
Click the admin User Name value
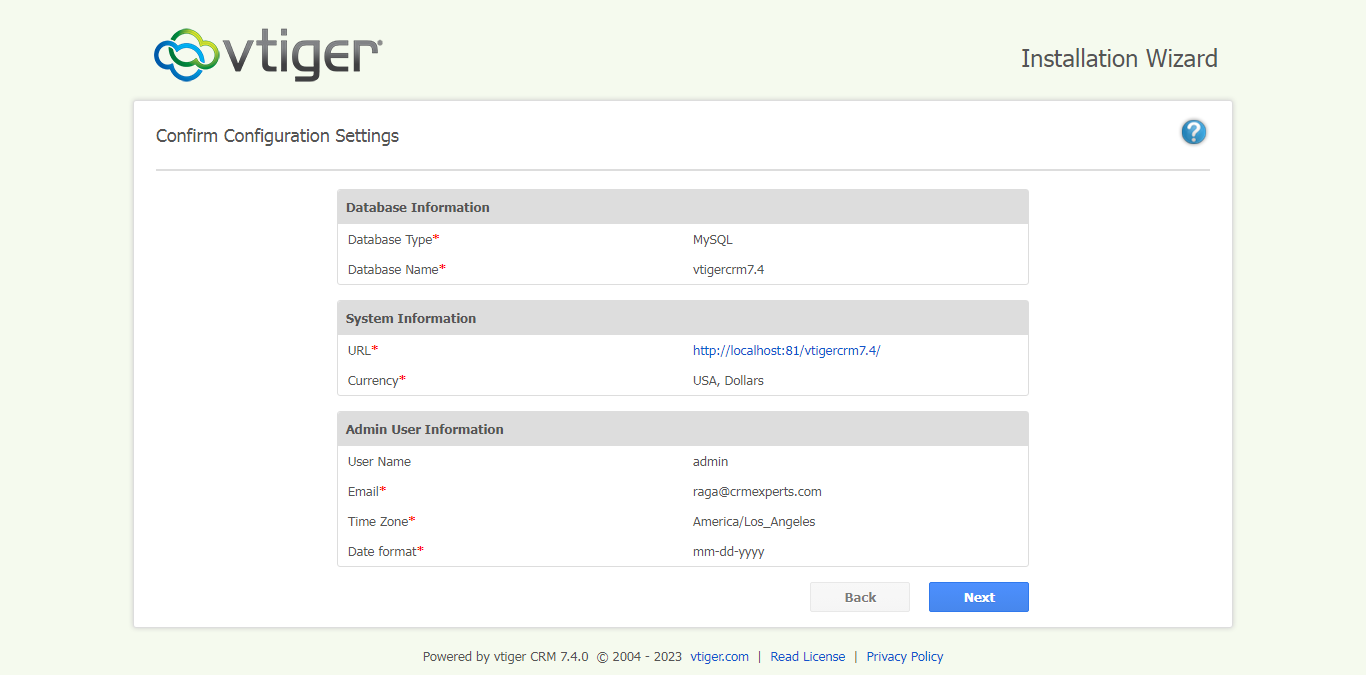pos(710,461)
